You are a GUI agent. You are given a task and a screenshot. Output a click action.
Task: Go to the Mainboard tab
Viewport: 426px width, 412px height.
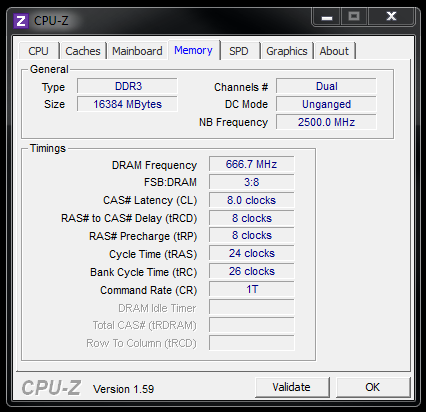[137, 51]
